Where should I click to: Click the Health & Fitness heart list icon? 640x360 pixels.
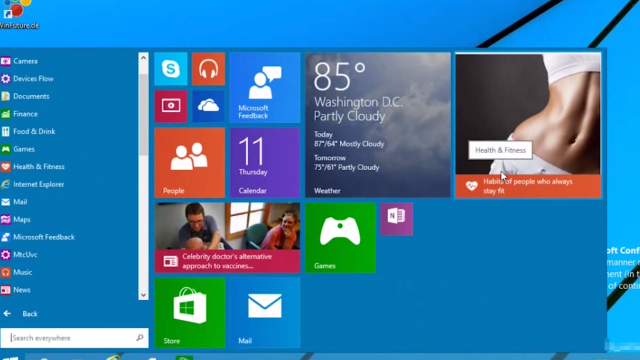[x=5, y=167]
